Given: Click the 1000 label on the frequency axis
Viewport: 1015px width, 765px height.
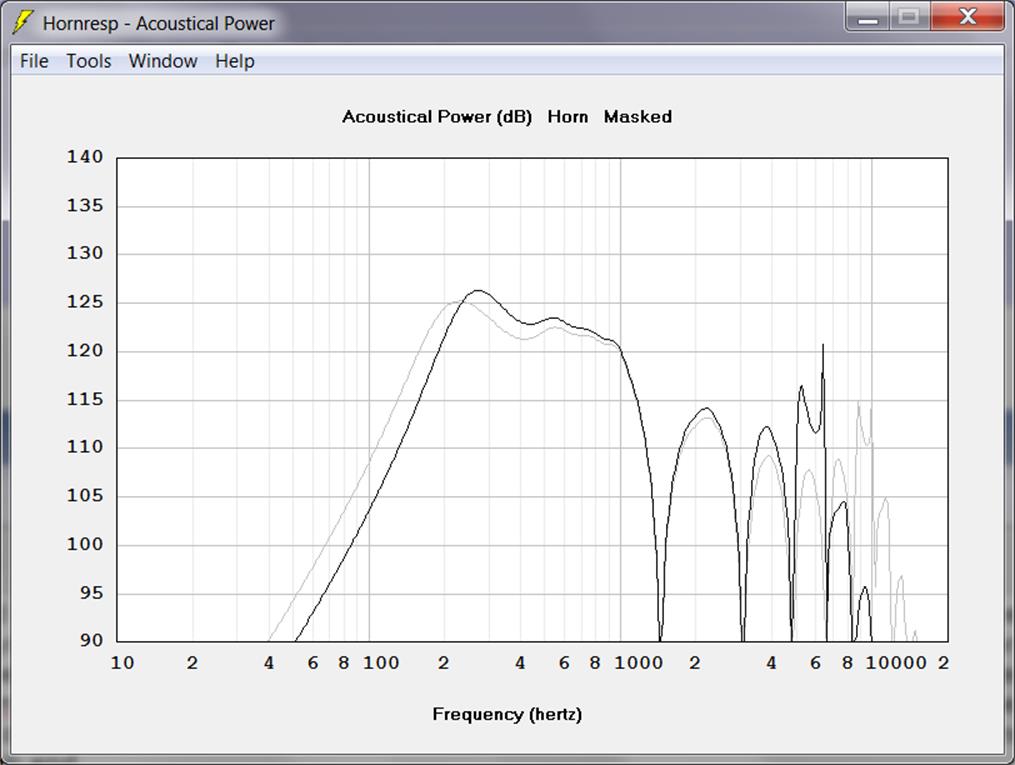Looking at the screenshot, I should [638, 663].
